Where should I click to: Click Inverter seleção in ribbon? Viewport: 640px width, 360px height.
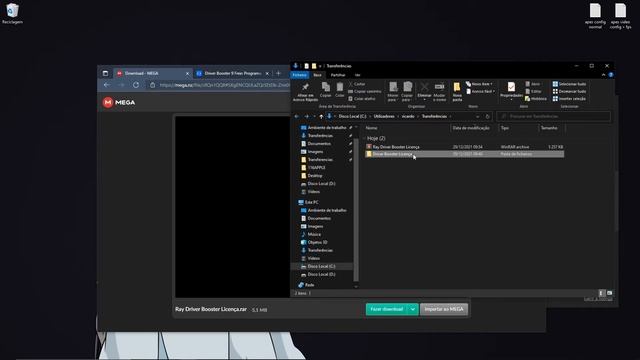pos(569,99)
